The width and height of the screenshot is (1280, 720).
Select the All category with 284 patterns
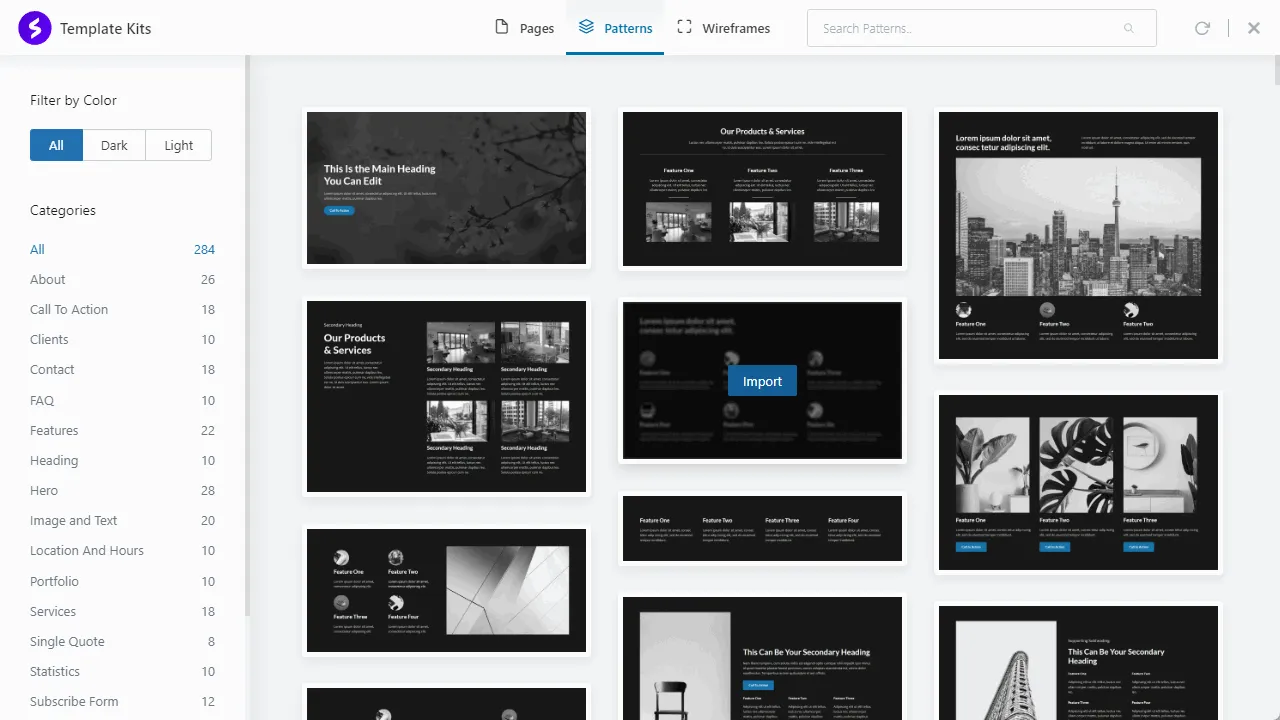tap(122, 250)
